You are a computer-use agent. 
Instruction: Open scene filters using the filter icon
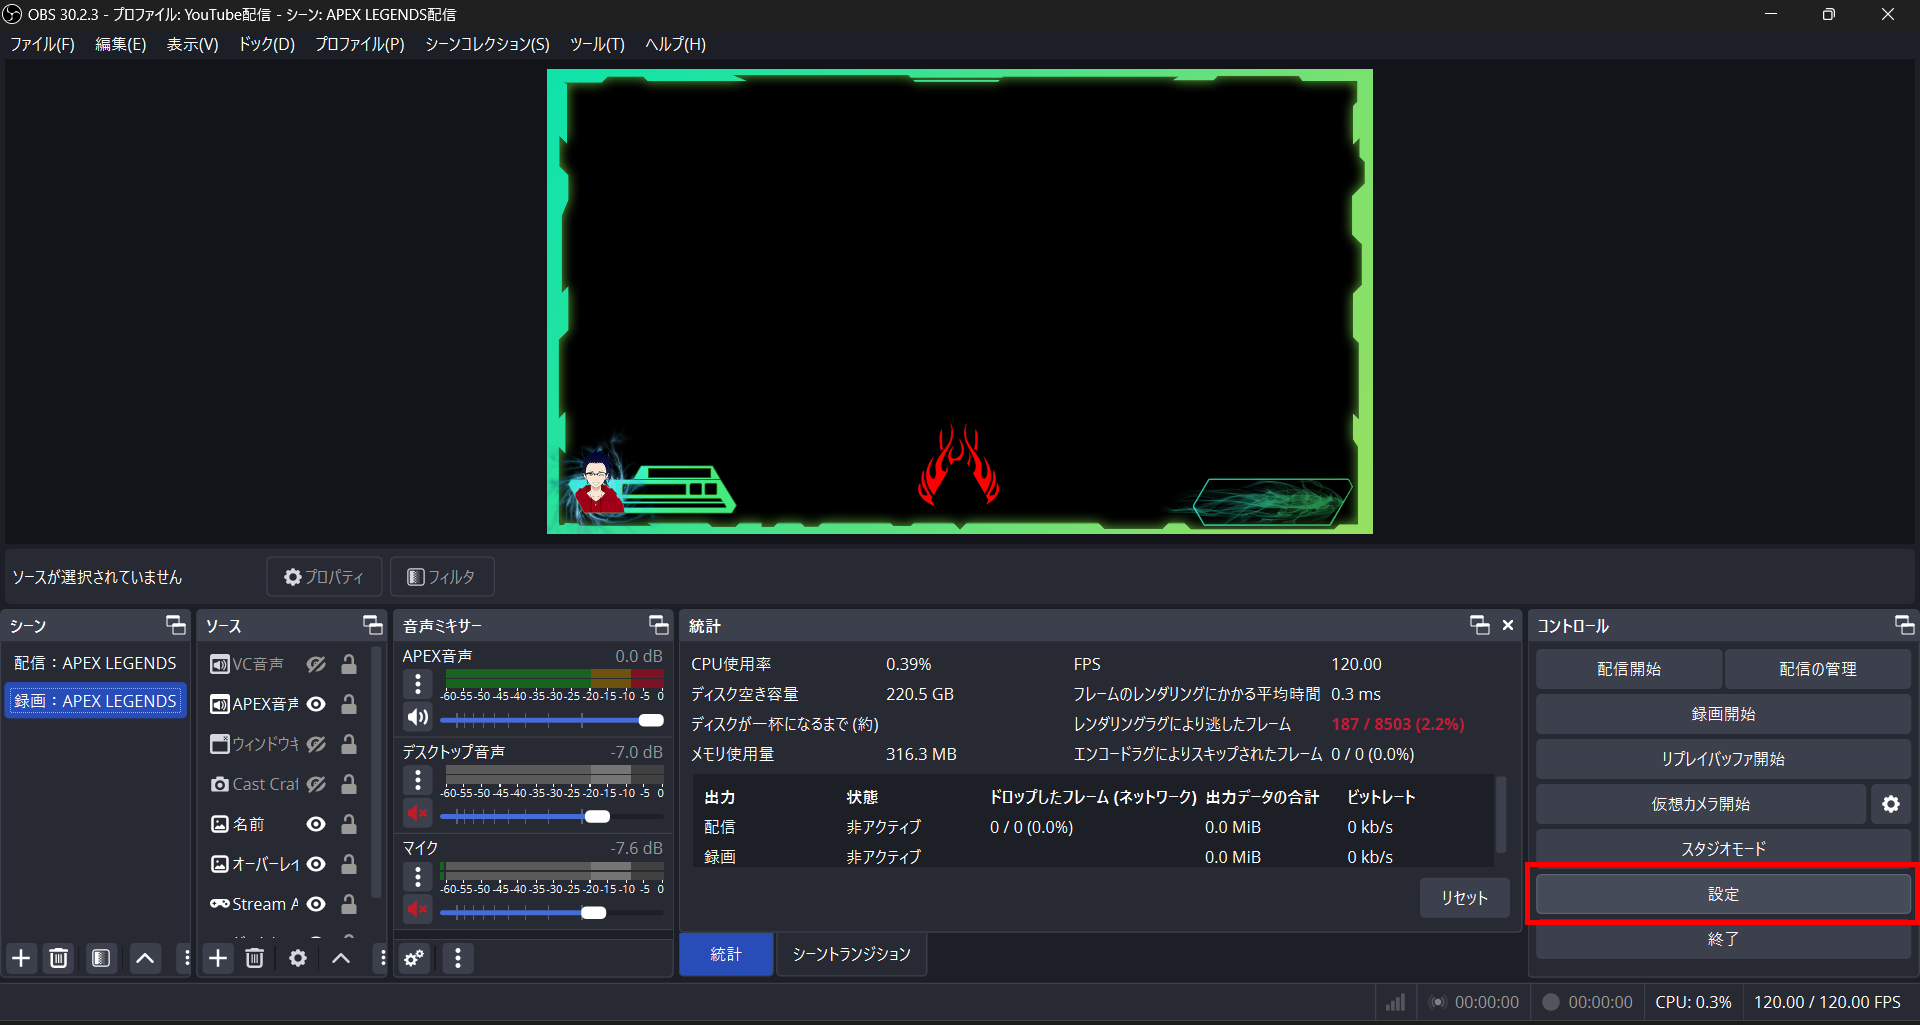100,958
